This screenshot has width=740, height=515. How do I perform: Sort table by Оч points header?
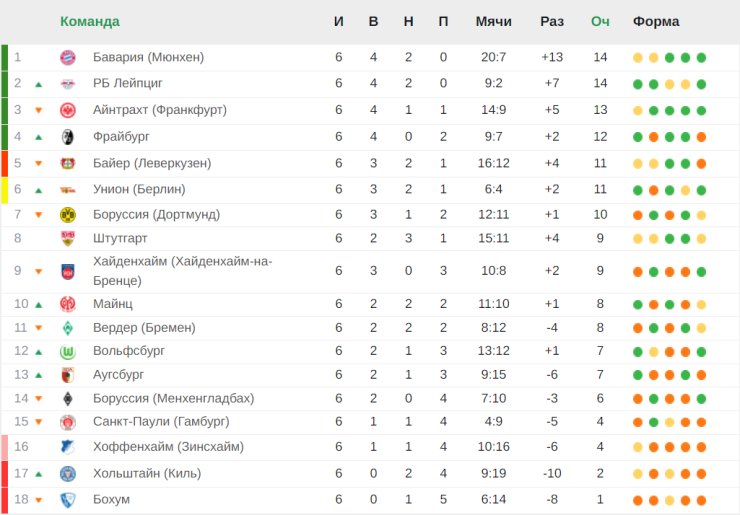pyautogui.click(x=600, y=22)
